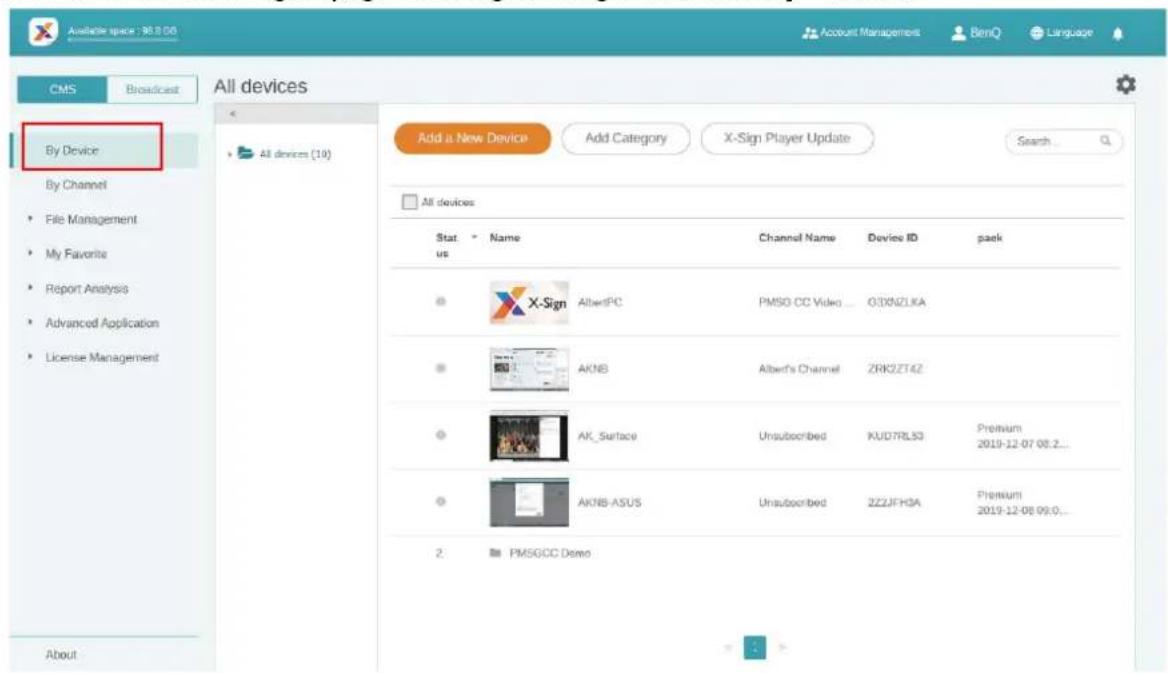The height and width of the screenshot is (673, 1168).
Task: Click the search magnifier icon
Action: pyautogui.click(x=1105, y=141)
